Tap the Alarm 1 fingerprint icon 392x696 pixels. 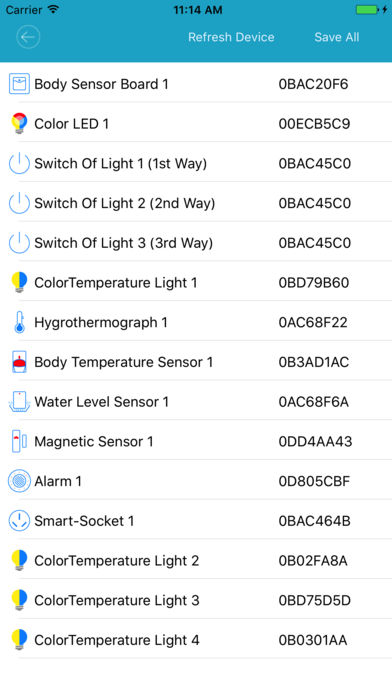click(x=20, y=481)
